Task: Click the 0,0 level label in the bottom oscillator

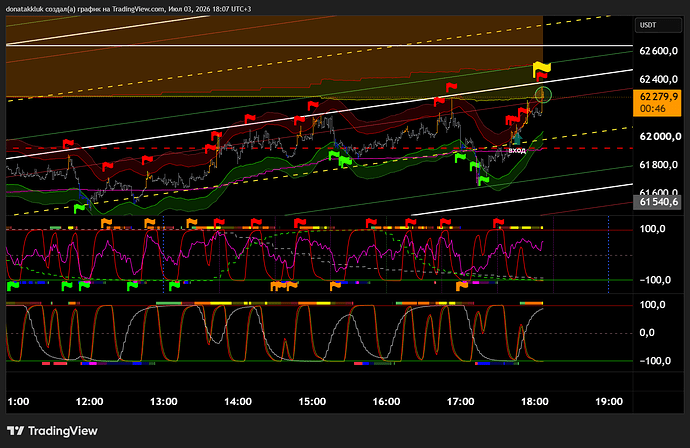Action: pos(647,333)
